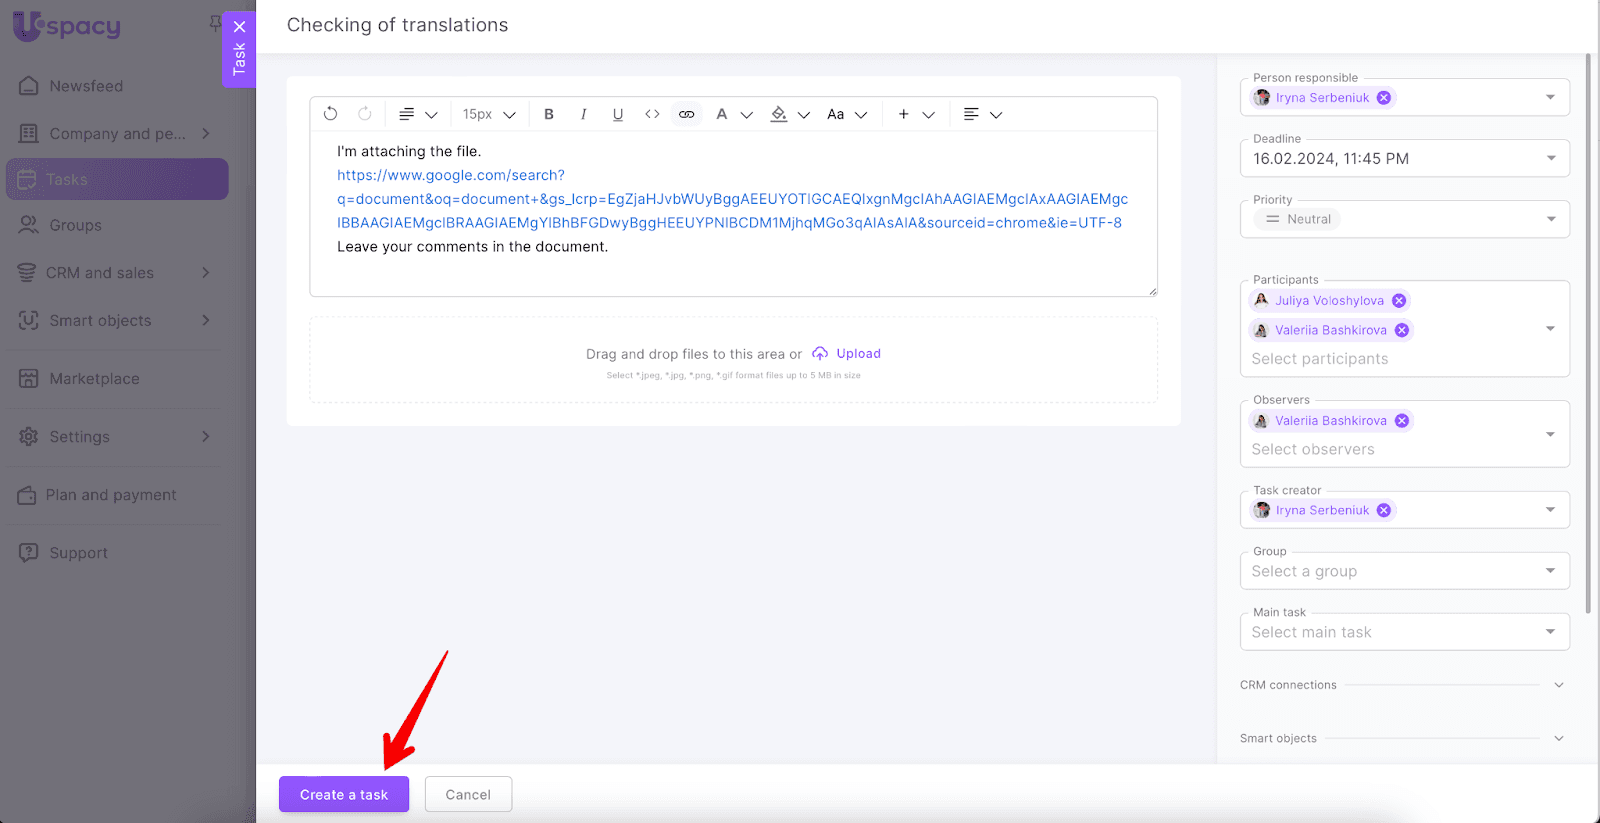1600x823 pixels.
Task: Click the insert link icon
Action: (686, 114)
